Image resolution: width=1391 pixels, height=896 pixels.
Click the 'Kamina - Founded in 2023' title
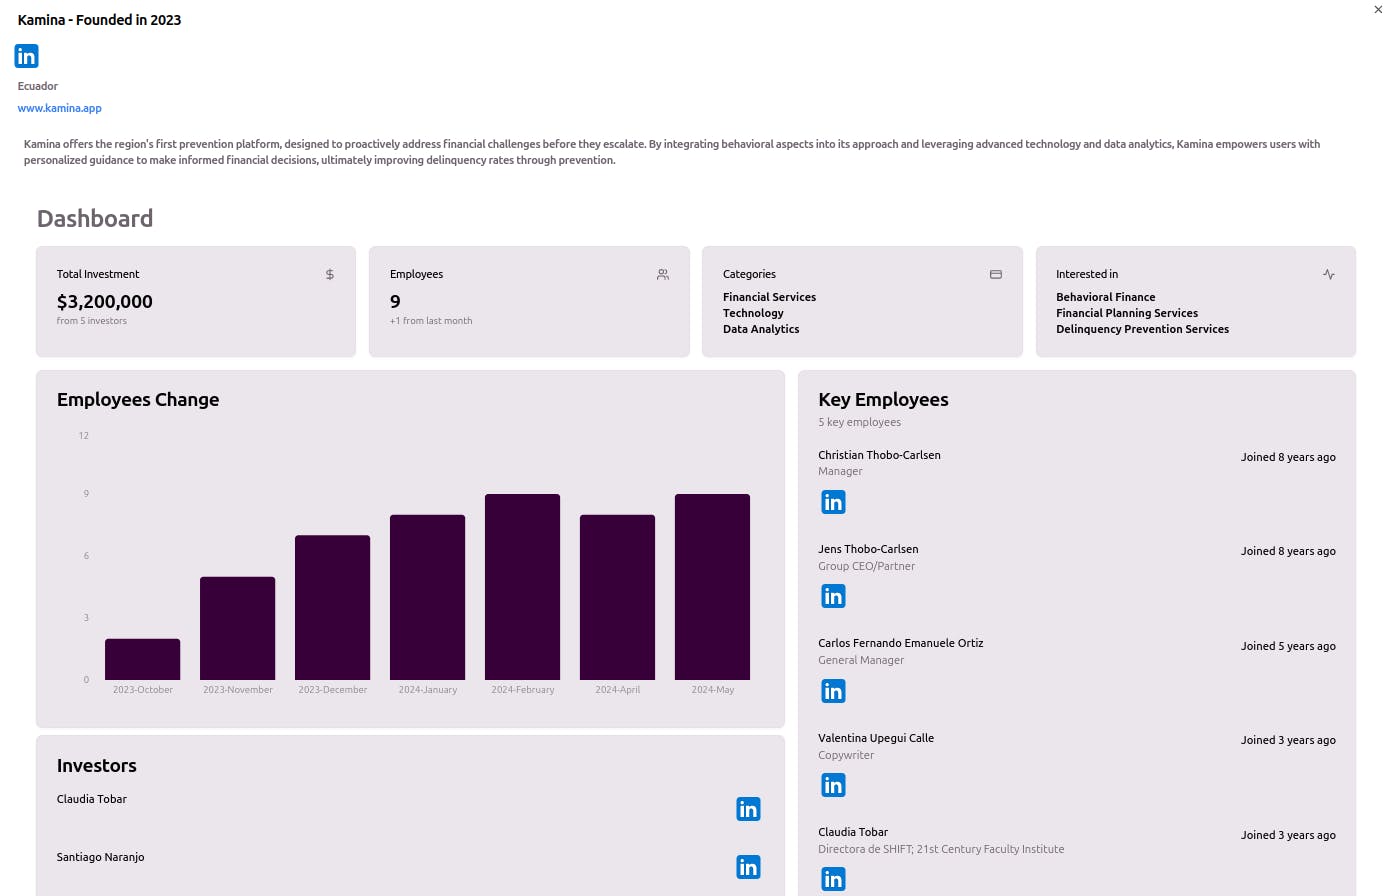click(x=99, y=20)
